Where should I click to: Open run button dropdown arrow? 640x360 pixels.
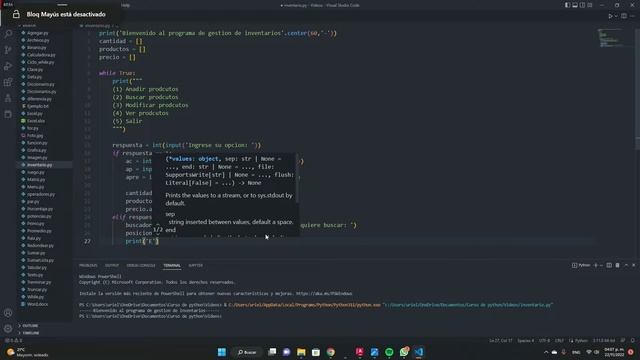pyautogui.click(x=616, y=16)
